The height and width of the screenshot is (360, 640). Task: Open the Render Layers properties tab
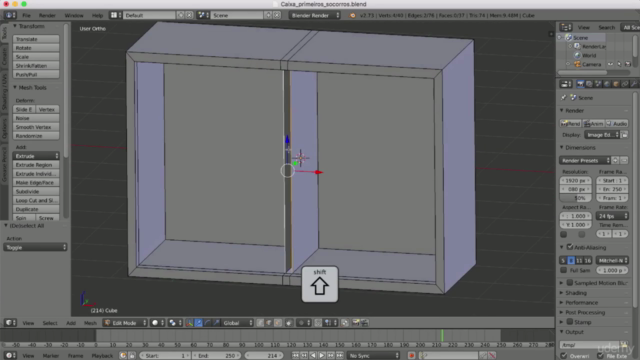(589, 84)
